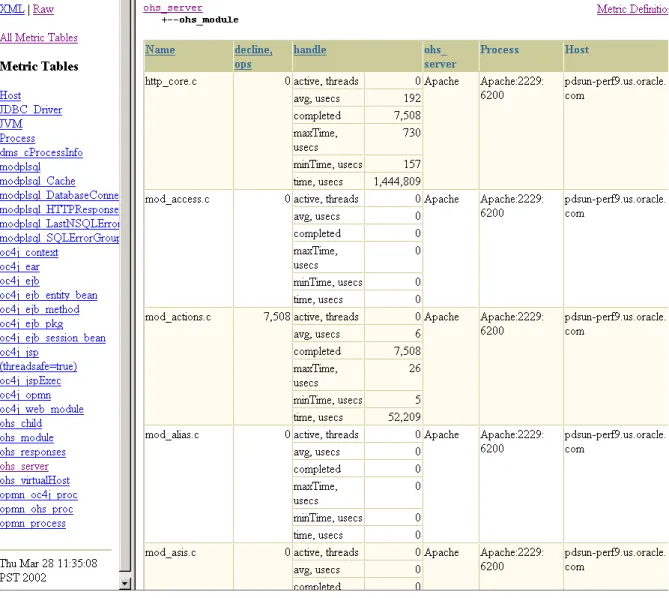Click mod_asis.c row name
Screen dimensions: 669x598
pyautogui.click(x=170, y=552)
